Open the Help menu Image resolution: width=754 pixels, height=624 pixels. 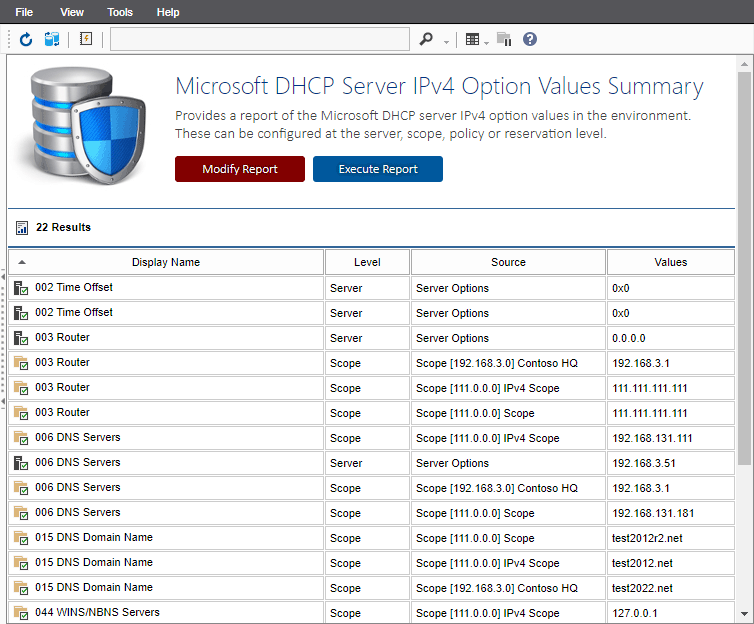(x=168, y=12)
